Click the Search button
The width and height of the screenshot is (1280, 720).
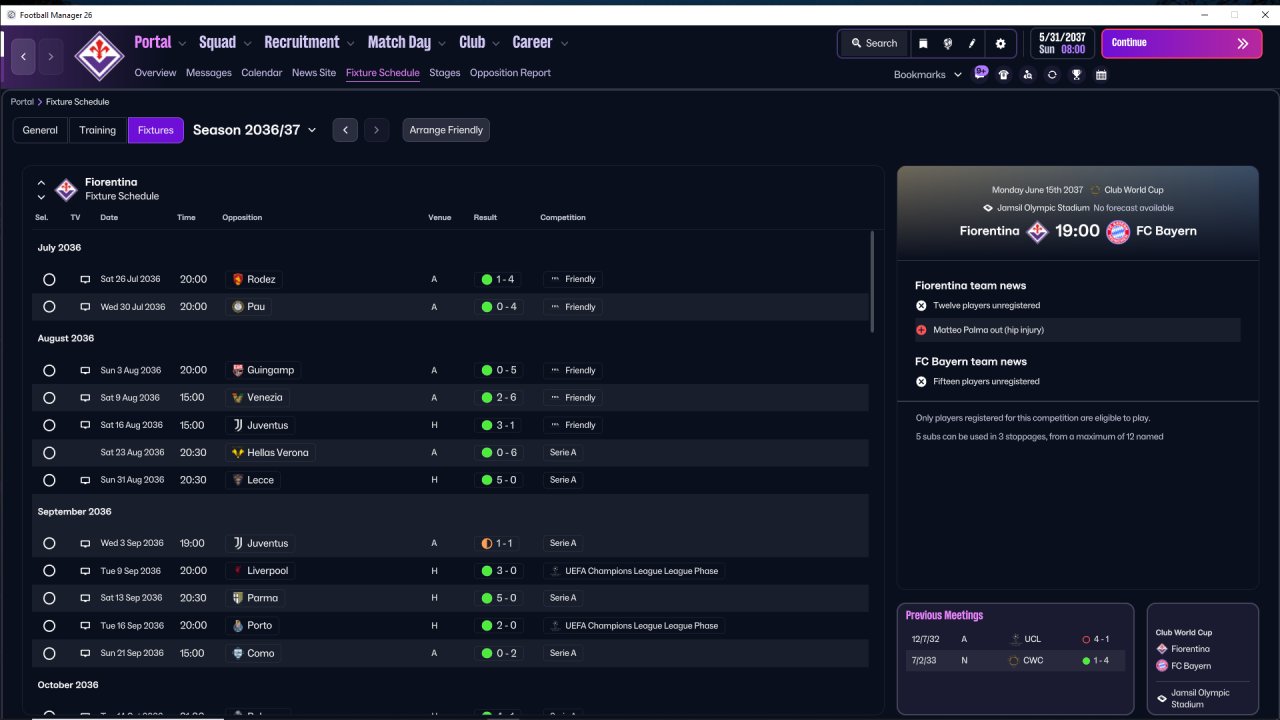point(874,43)
